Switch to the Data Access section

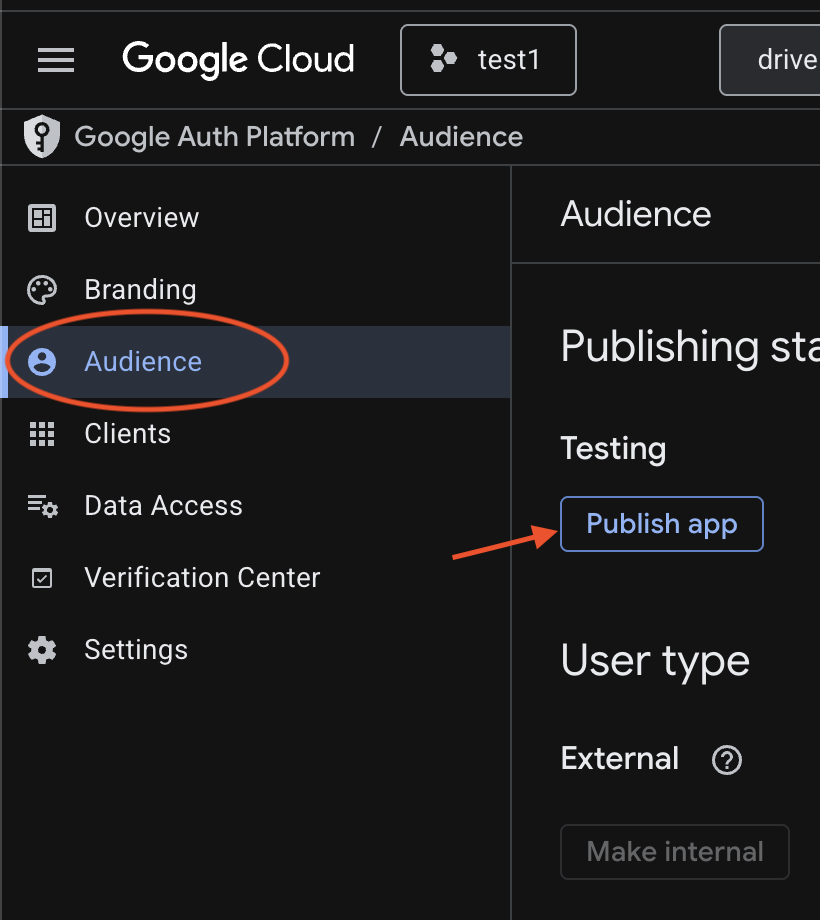pyautogui.click(x=163, y=505)
